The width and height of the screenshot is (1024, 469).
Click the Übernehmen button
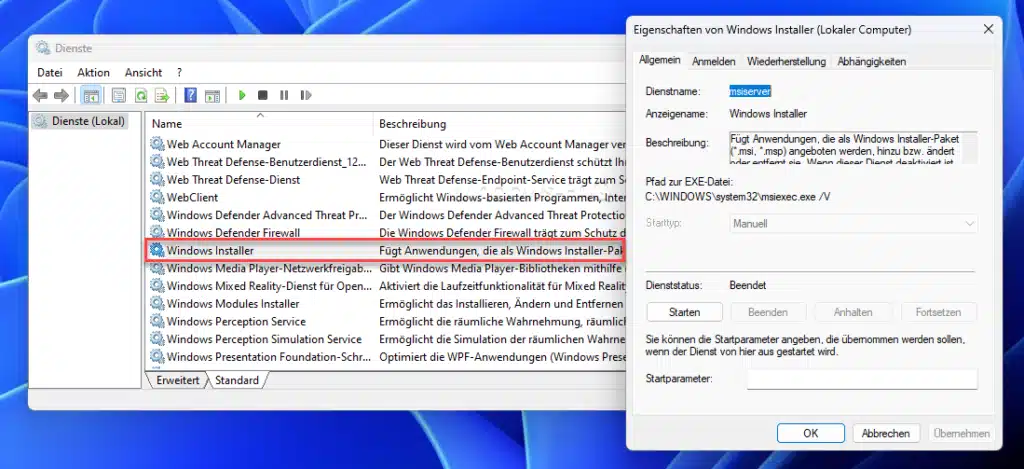coord(961,433)
